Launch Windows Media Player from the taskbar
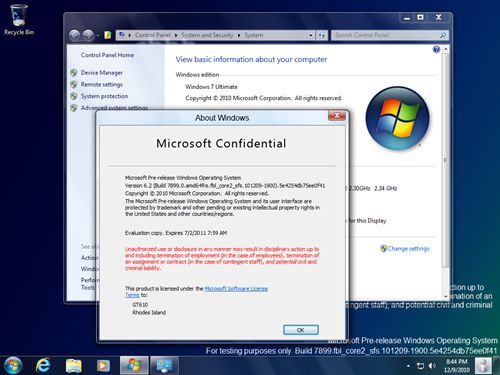Image resolution: width=500 pixels, height=375 pixels. (x=104, y=366)
